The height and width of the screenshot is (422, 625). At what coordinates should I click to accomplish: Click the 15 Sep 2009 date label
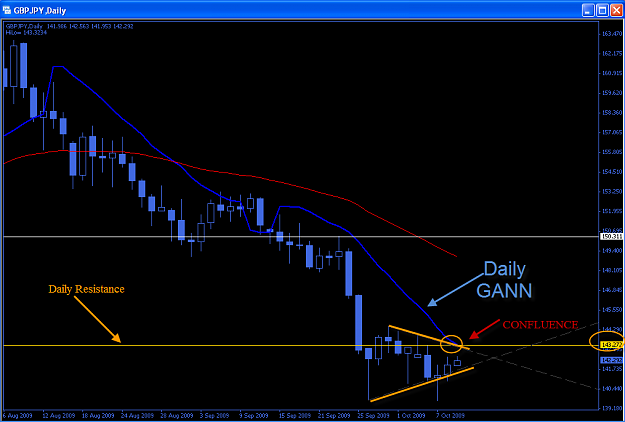[x=295, y=414]
